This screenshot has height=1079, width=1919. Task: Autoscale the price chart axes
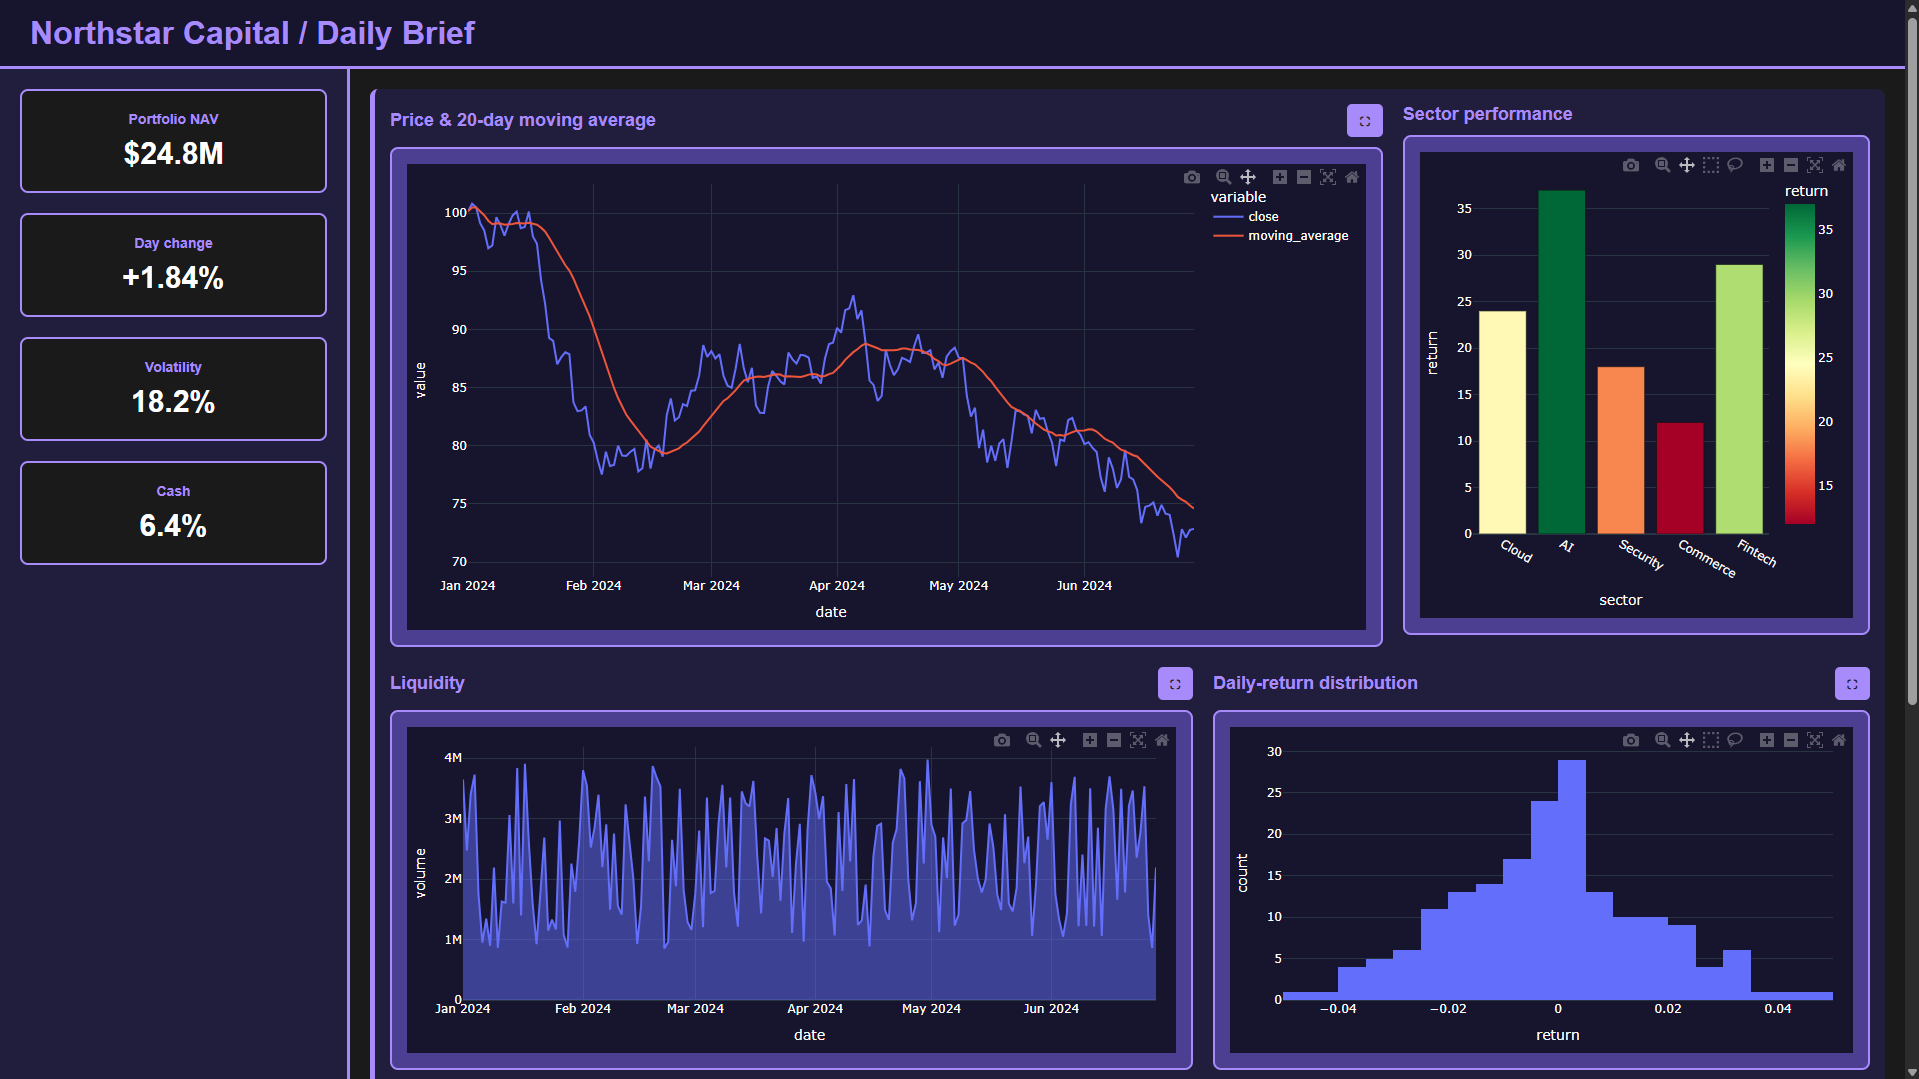[x=1328, y=177]
